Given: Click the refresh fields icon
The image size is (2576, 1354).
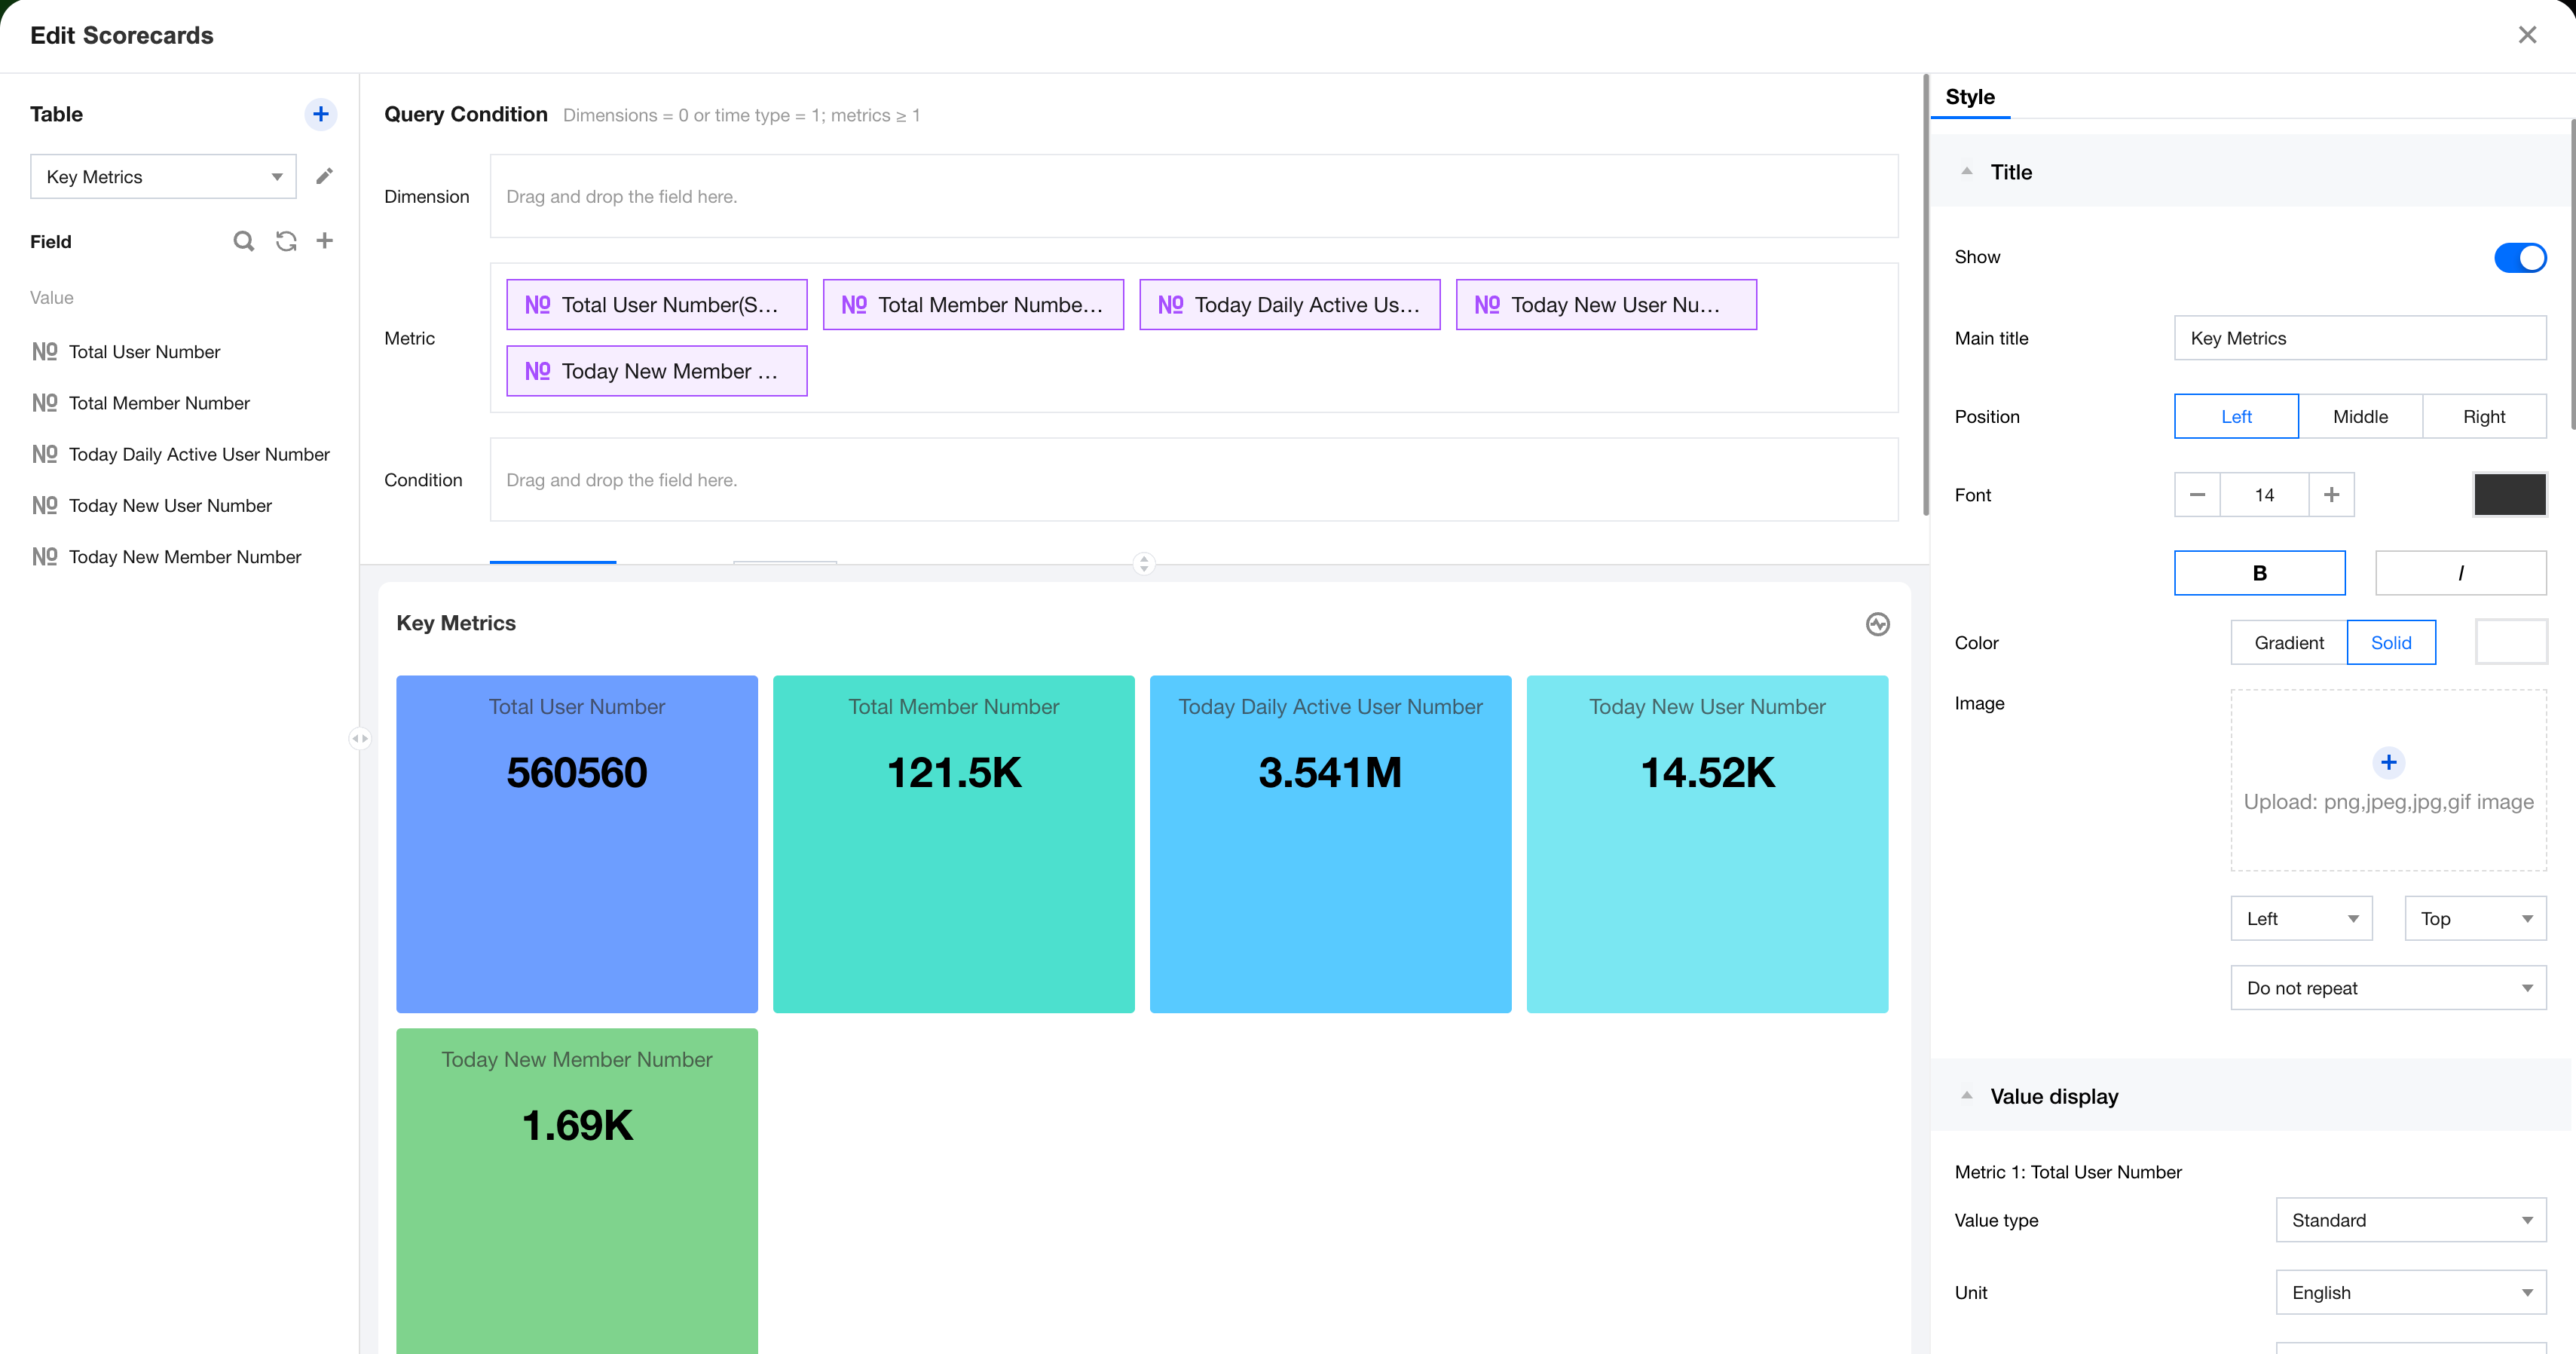Looking at the screenshot, I should [286, 241].
